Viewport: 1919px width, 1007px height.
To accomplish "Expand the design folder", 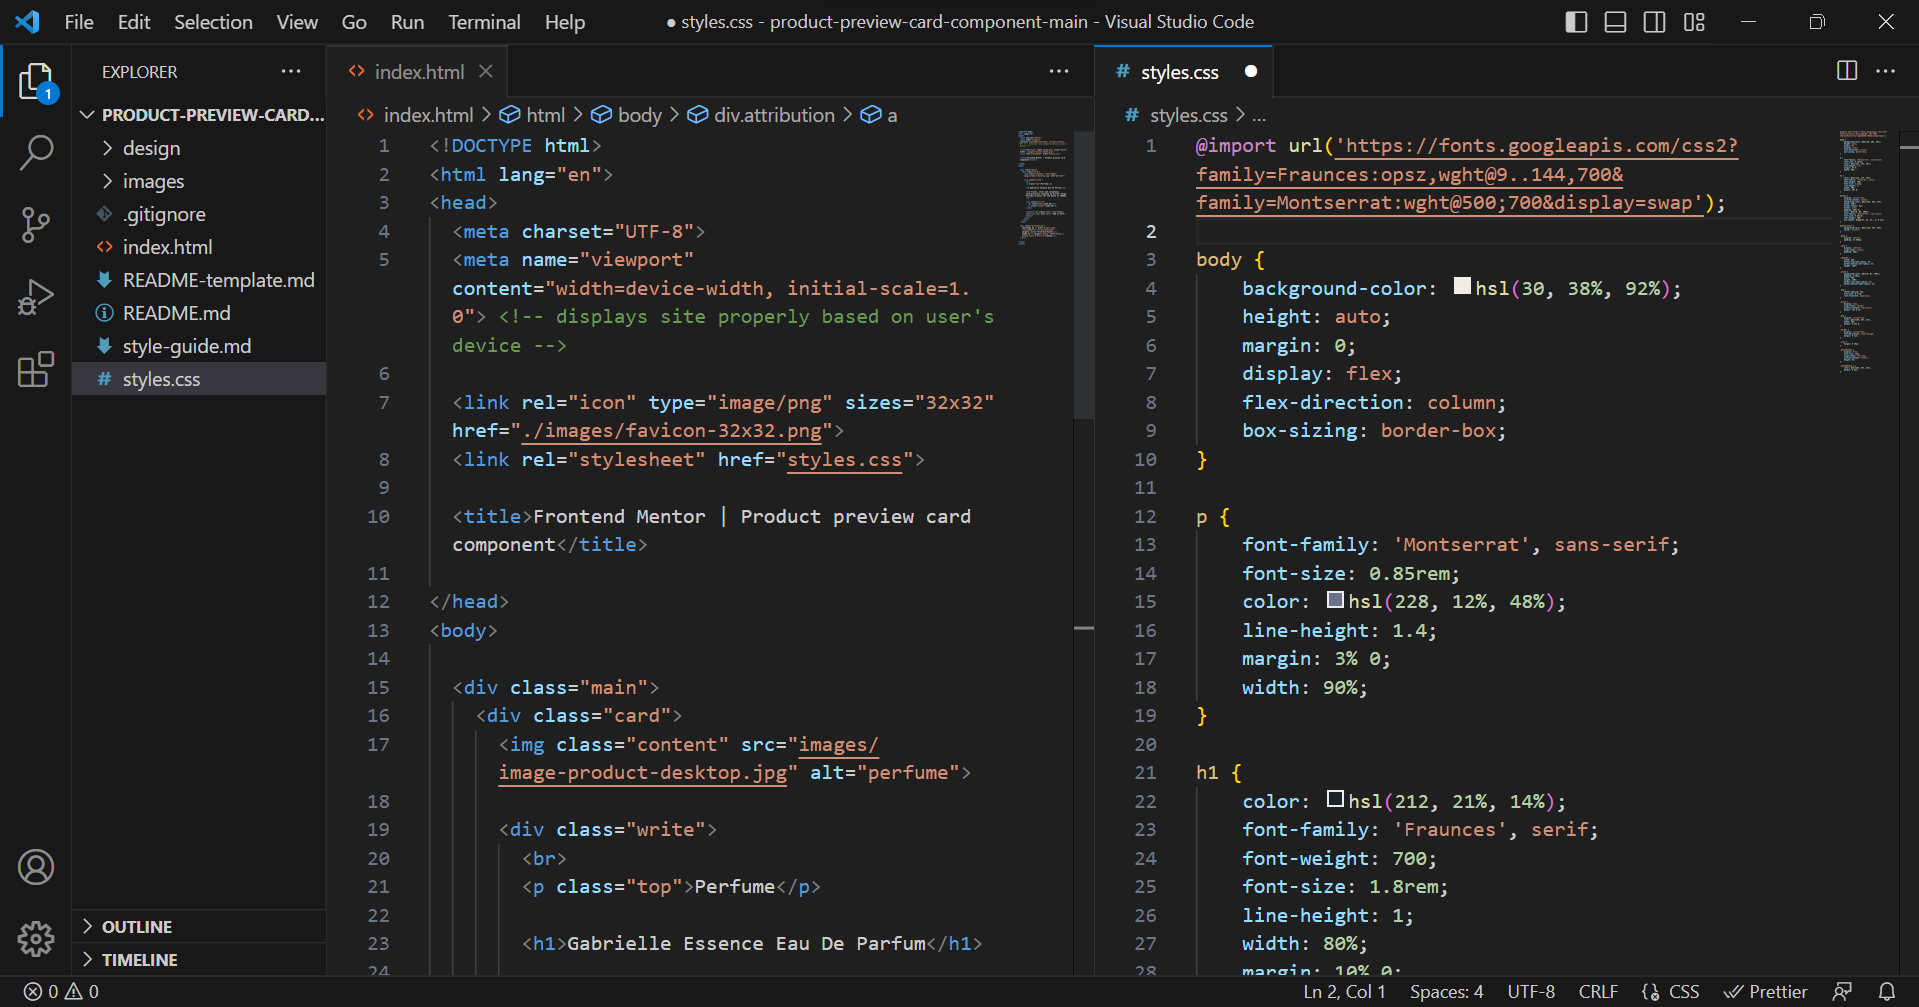I will [200, 148].
